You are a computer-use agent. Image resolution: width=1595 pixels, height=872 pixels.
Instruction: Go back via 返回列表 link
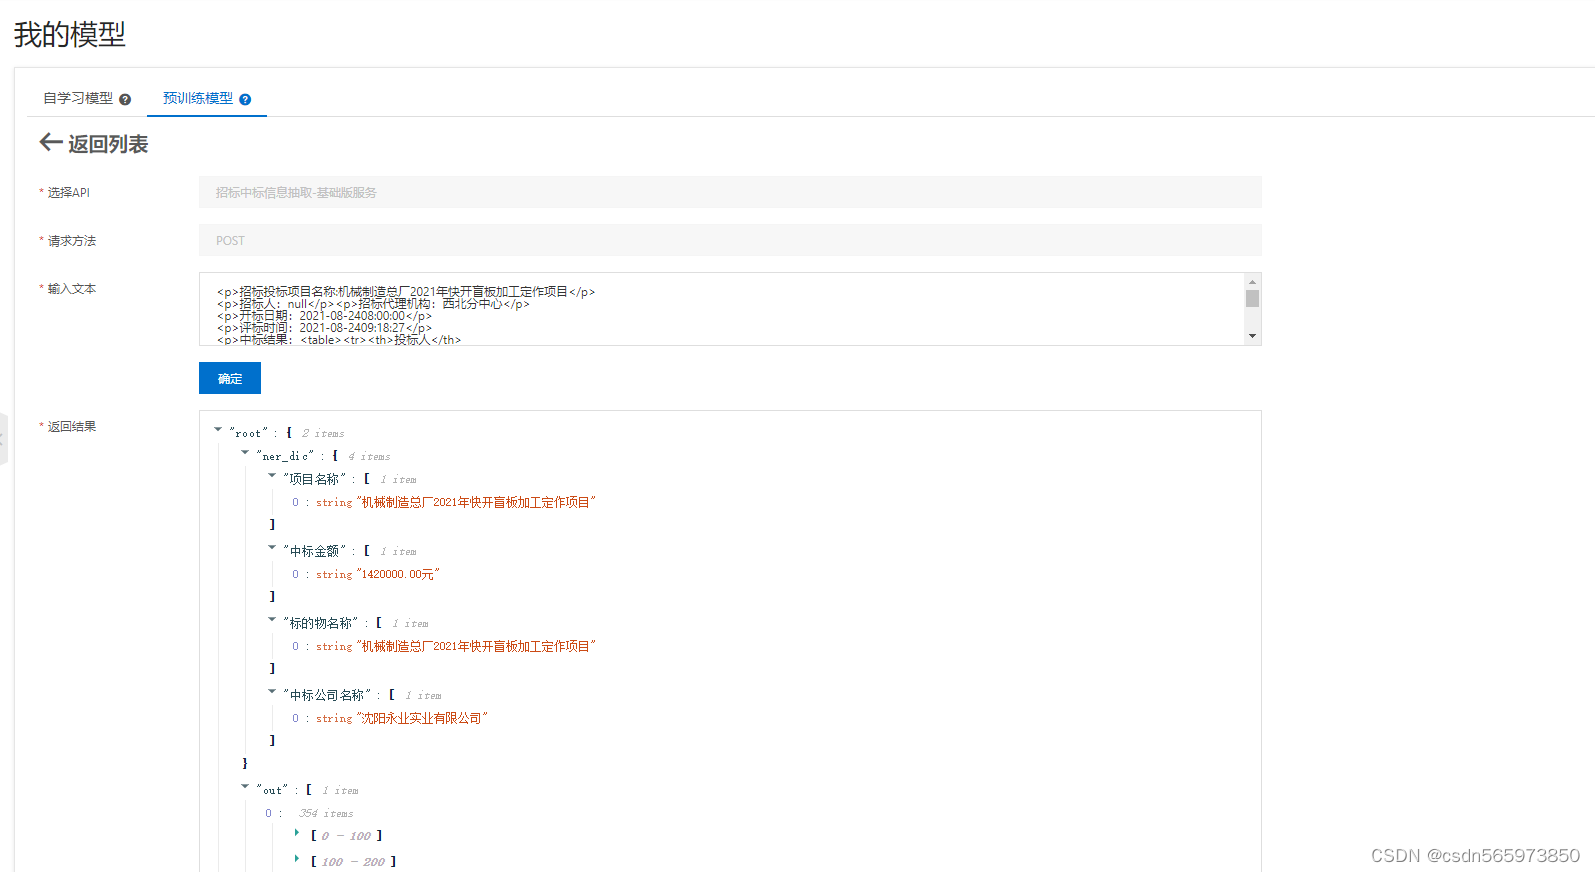coord(108,144)
